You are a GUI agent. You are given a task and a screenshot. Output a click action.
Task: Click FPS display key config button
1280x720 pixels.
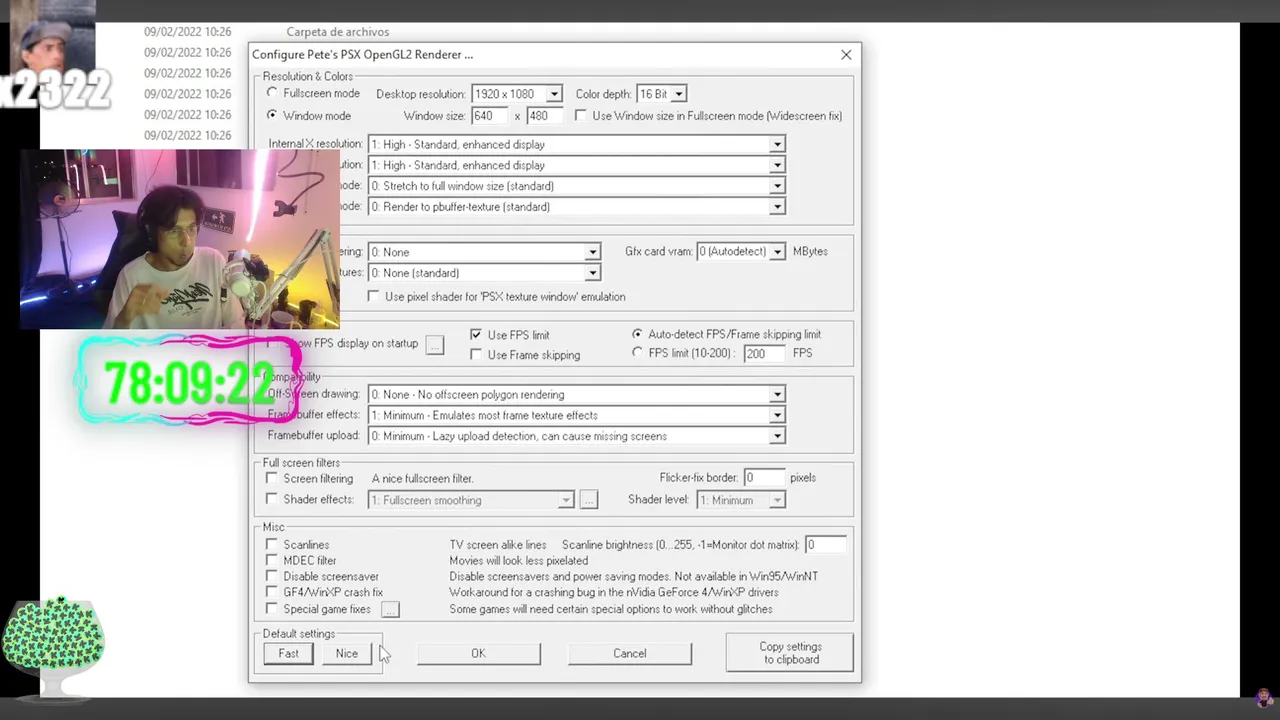tap(434, 344)
